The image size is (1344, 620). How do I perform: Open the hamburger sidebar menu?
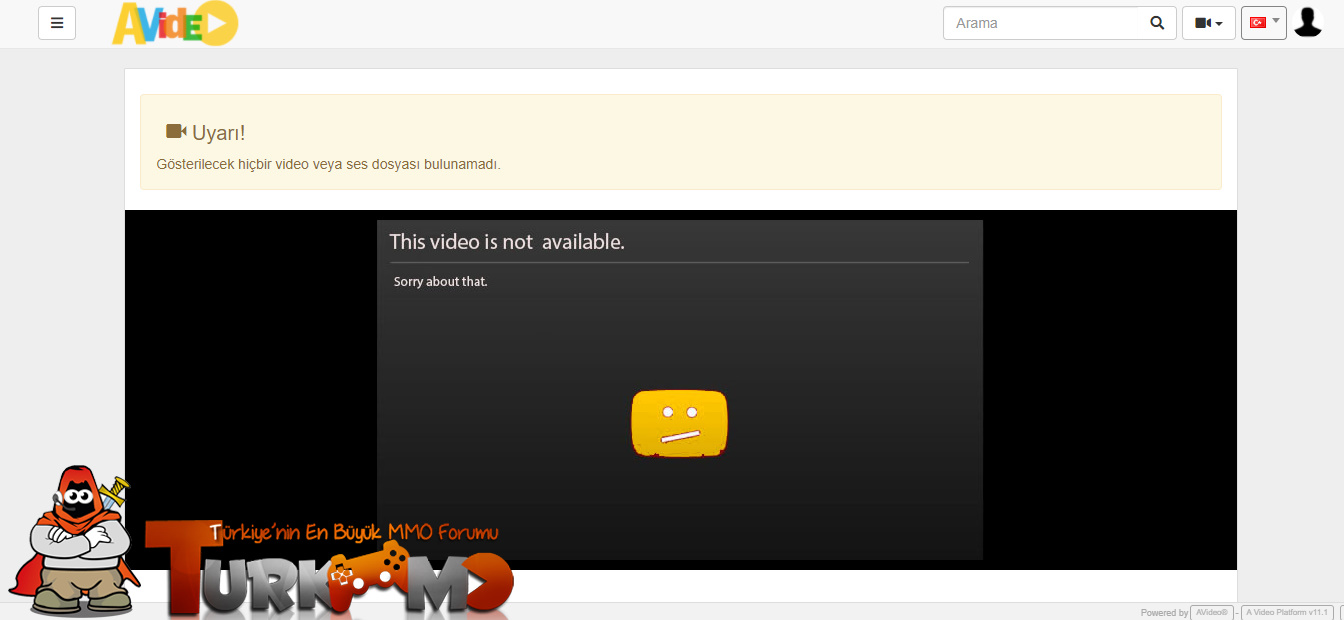pyautogui.click(x=57, y=23)
